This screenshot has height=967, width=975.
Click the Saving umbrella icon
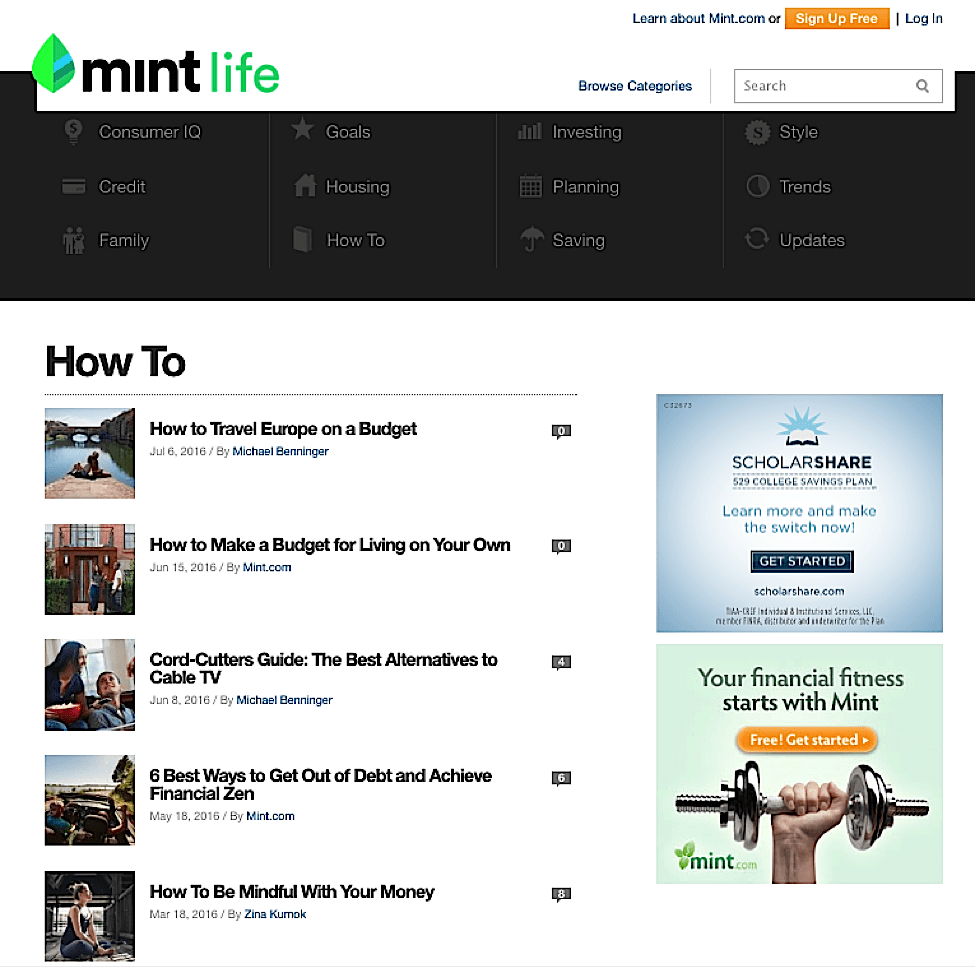point(531,240)
